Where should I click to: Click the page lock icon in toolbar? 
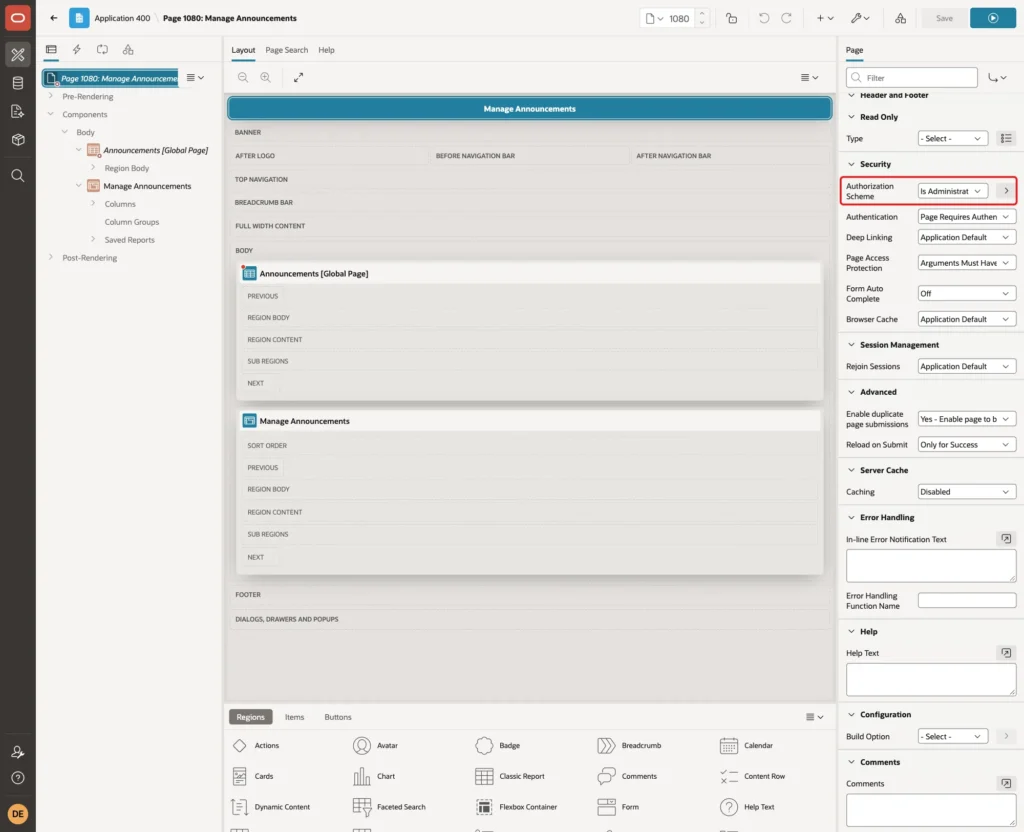point(731,18)
